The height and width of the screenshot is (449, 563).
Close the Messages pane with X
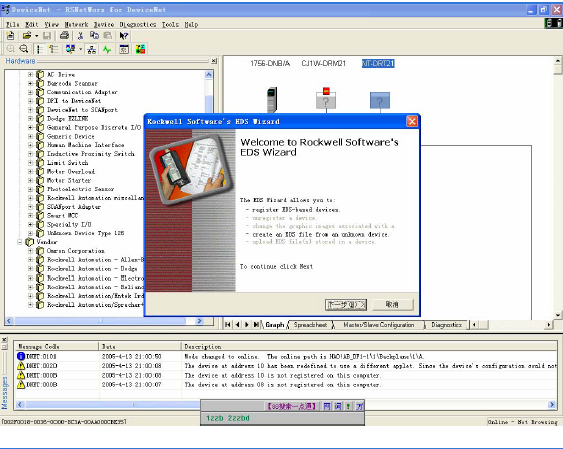coord(4,339)
